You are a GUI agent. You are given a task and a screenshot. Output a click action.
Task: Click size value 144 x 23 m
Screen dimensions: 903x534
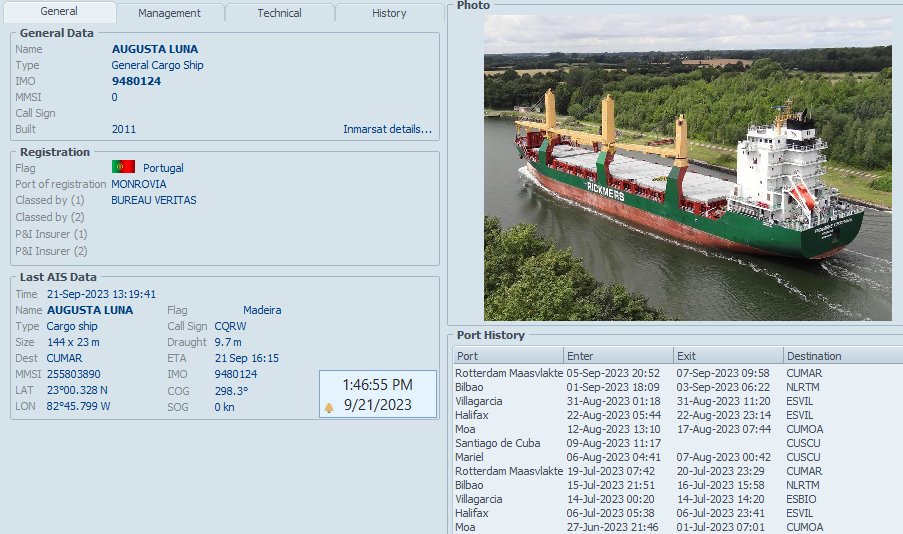(73, 342)
